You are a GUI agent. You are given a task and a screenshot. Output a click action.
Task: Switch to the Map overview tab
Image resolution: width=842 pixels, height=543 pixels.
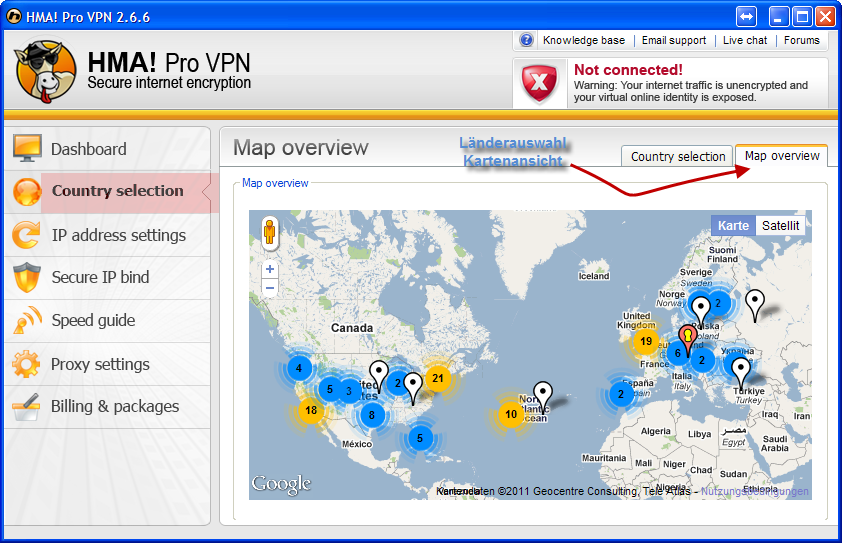781,156
